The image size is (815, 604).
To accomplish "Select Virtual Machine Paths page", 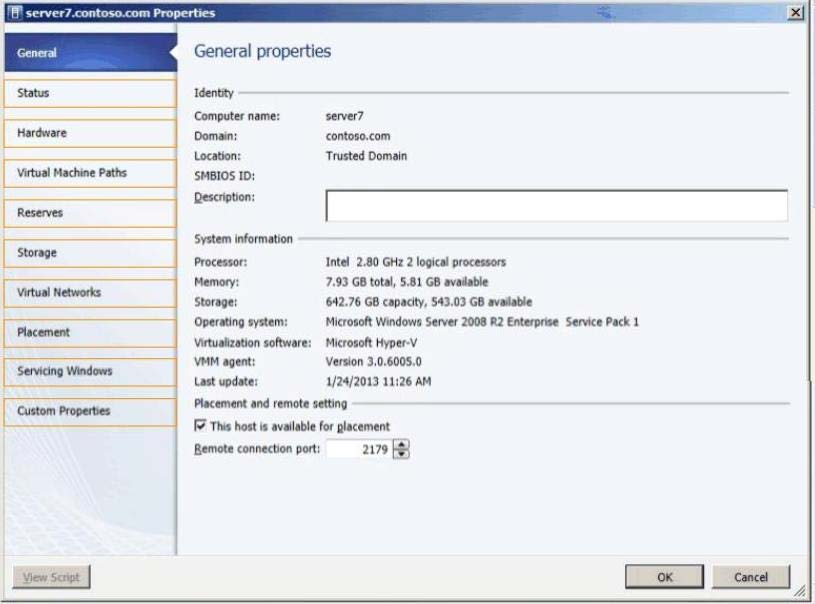I will pos(90,173).
